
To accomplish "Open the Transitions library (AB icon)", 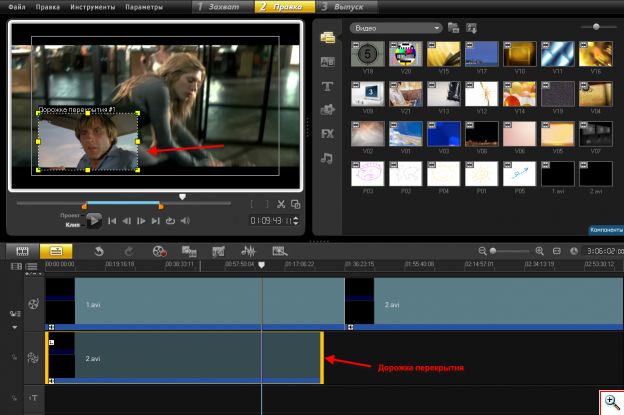I will 328,62.
